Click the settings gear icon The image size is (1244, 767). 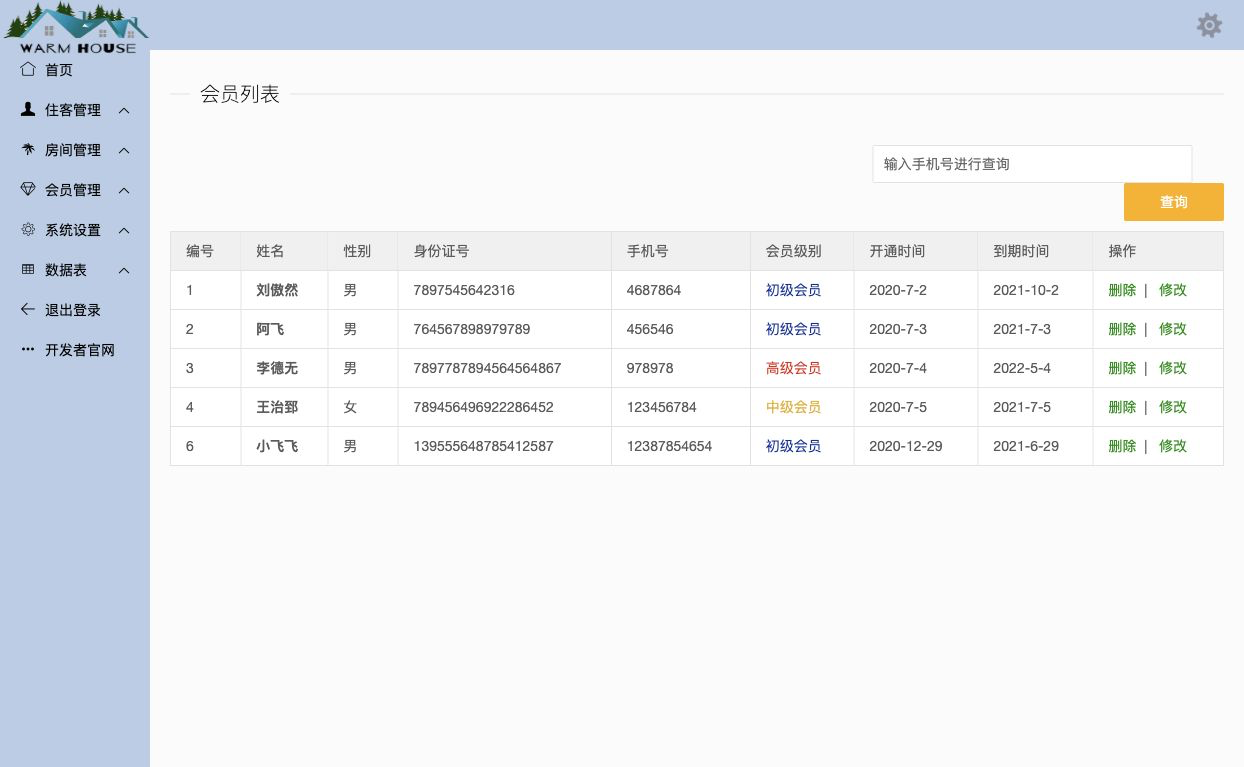click(x=1209, y=25)
